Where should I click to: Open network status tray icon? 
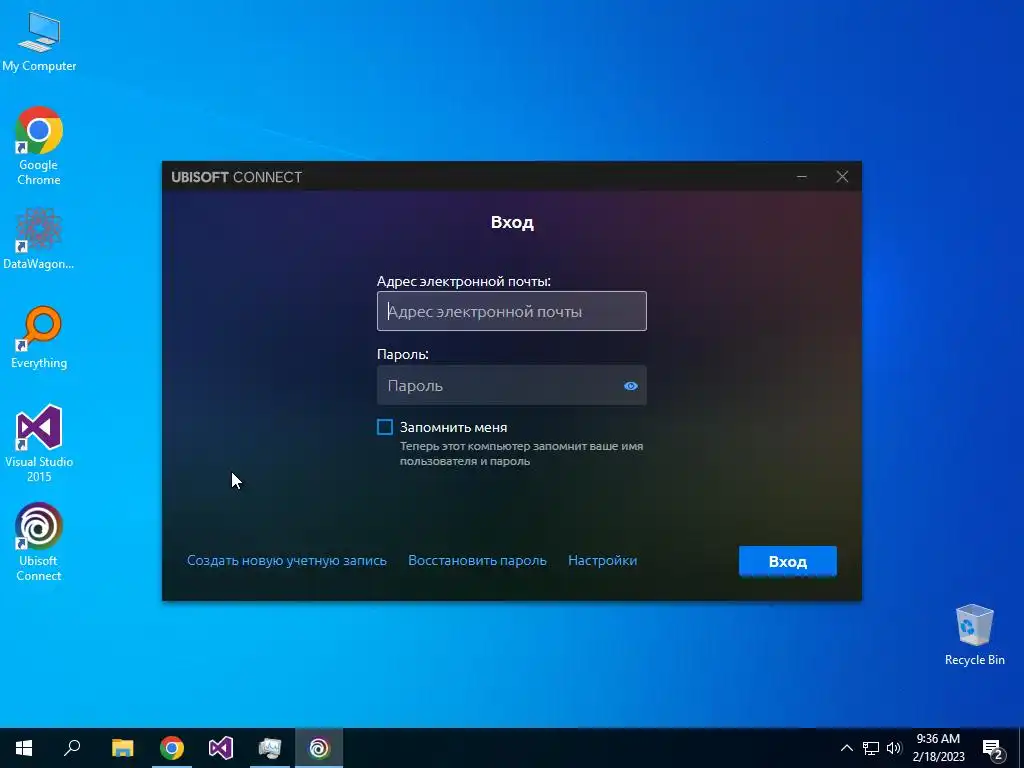click(x=871, y=748)
